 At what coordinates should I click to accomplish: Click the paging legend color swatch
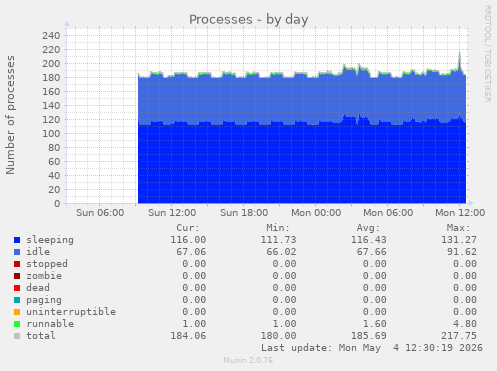[17, 300]
